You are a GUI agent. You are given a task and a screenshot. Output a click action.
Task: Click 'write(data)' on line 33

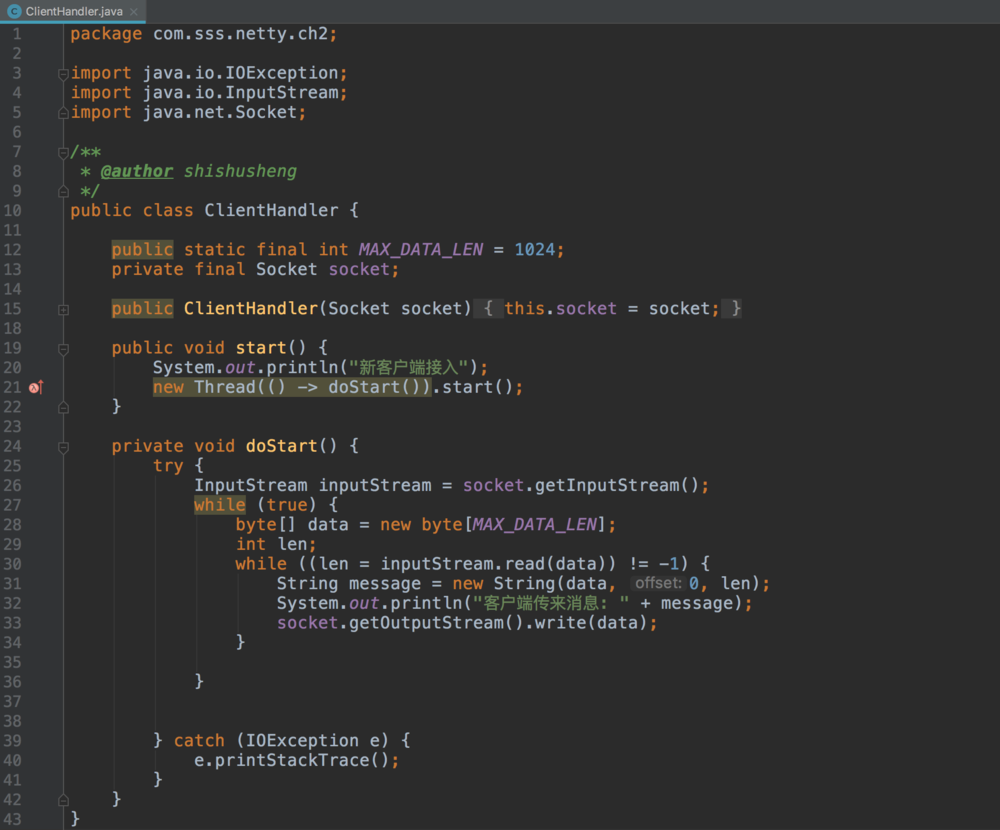tap(591, 623)
